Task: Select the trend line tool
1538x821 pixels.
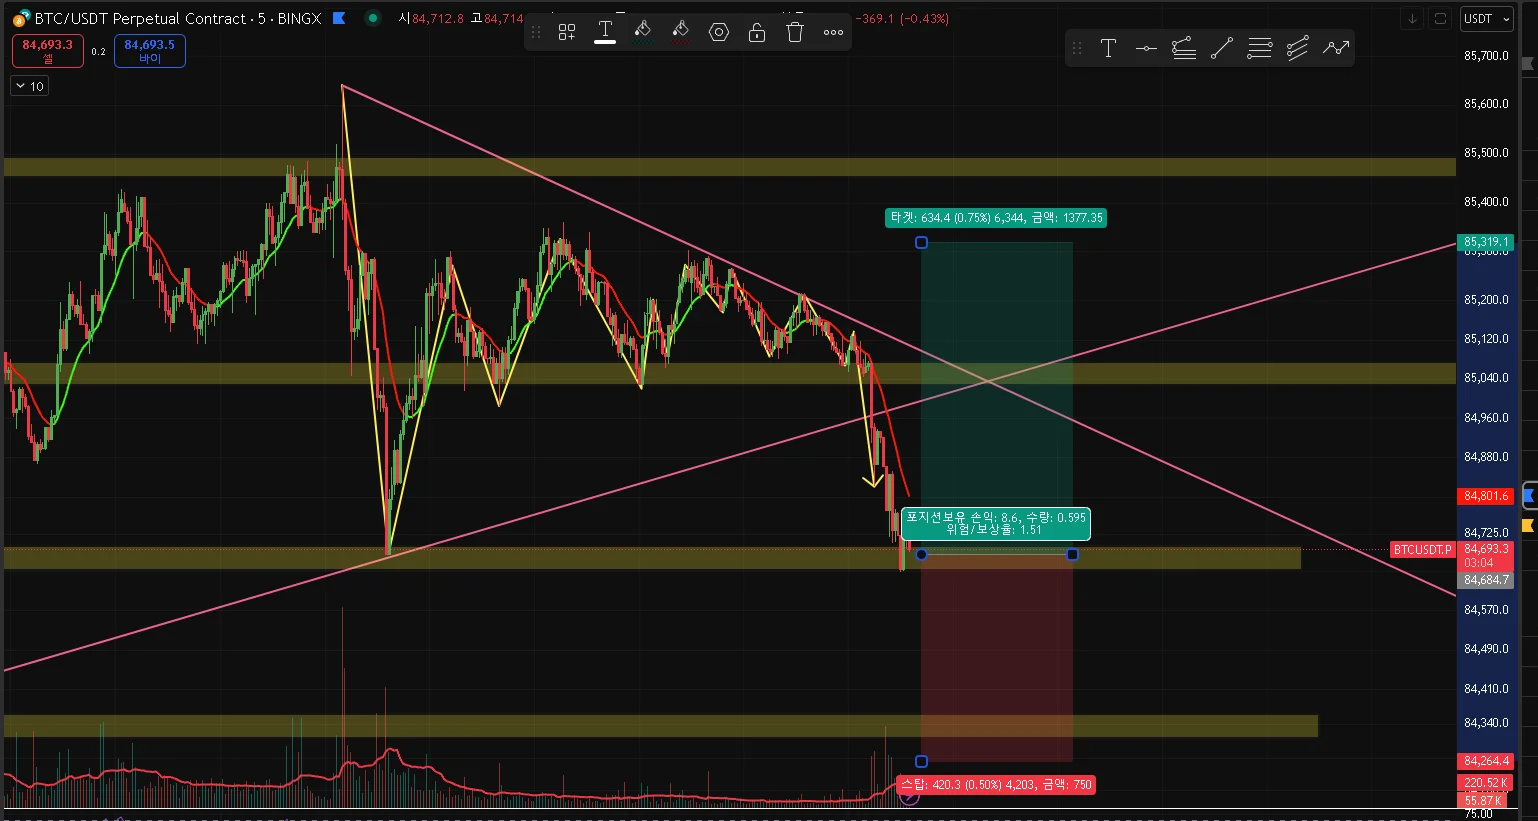Action: 1222,48
